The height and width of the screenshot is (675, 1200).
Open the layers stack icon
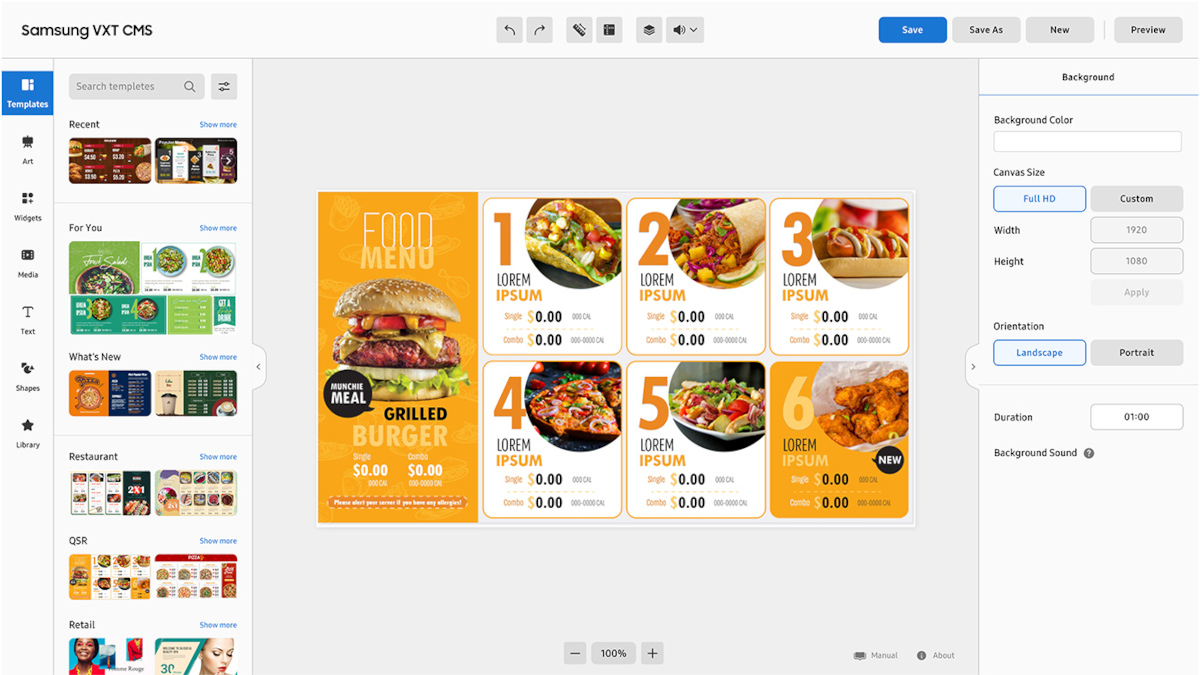click(649, 30)
